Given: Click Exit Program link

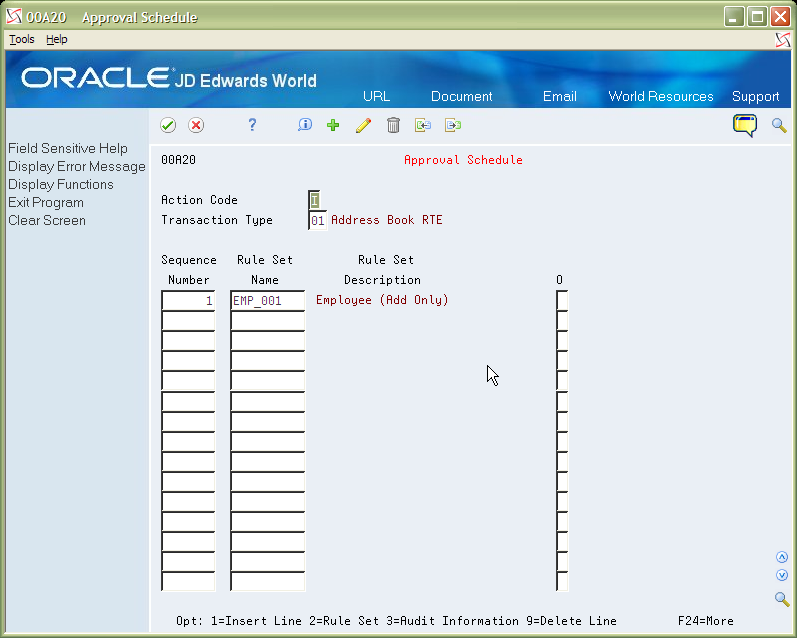Looking at the screenshot, I should (x=46, y=202).
